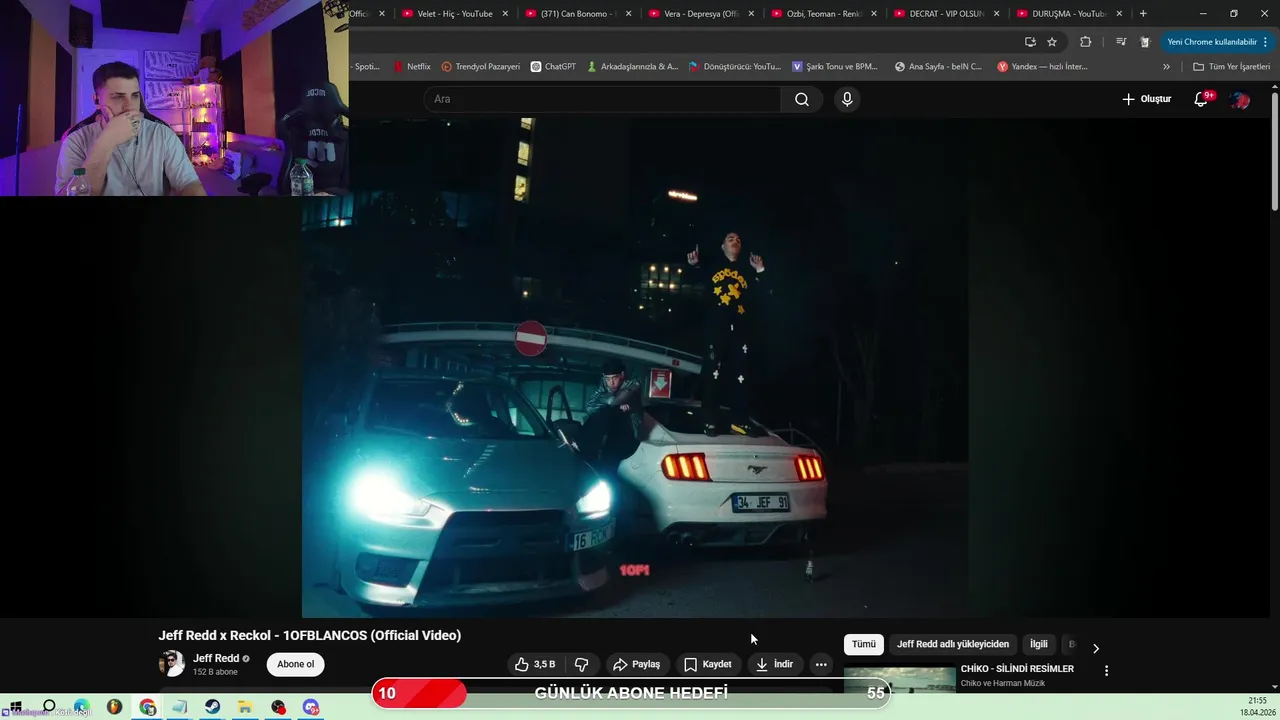
Task: Click the Ara search input field
Action: (603, 99)
